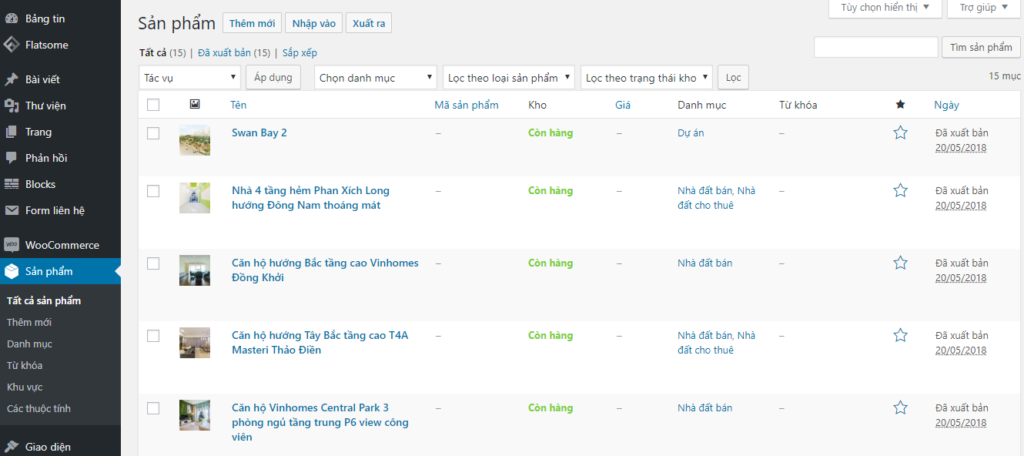This screenshot has width=1024, height=456.
Task: Click the featured star column header
Action: click(x=900, y=105)
